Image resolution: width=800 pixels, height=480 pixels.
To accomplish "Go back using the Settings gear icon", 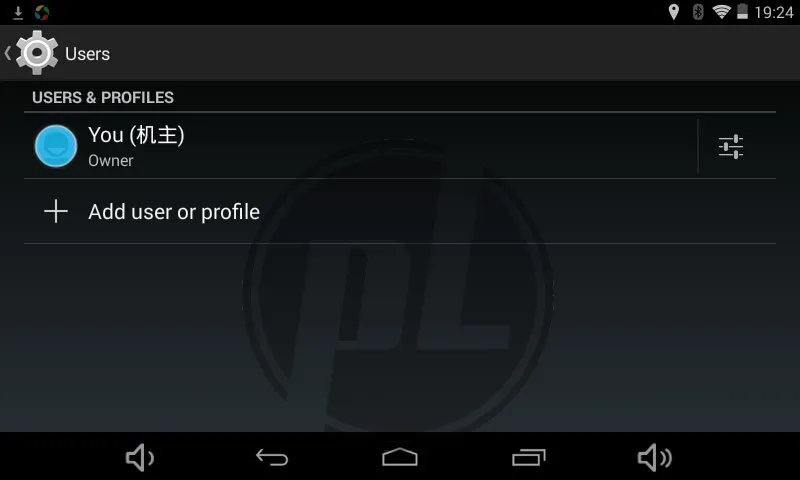I will 37,53.
